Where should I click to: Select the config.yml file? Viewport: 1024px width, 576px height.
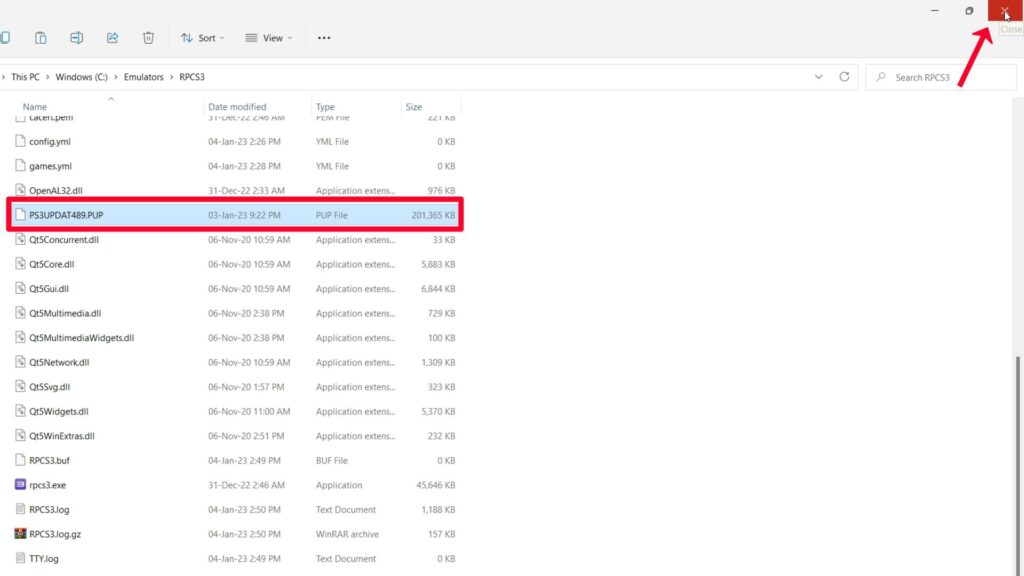50,142
